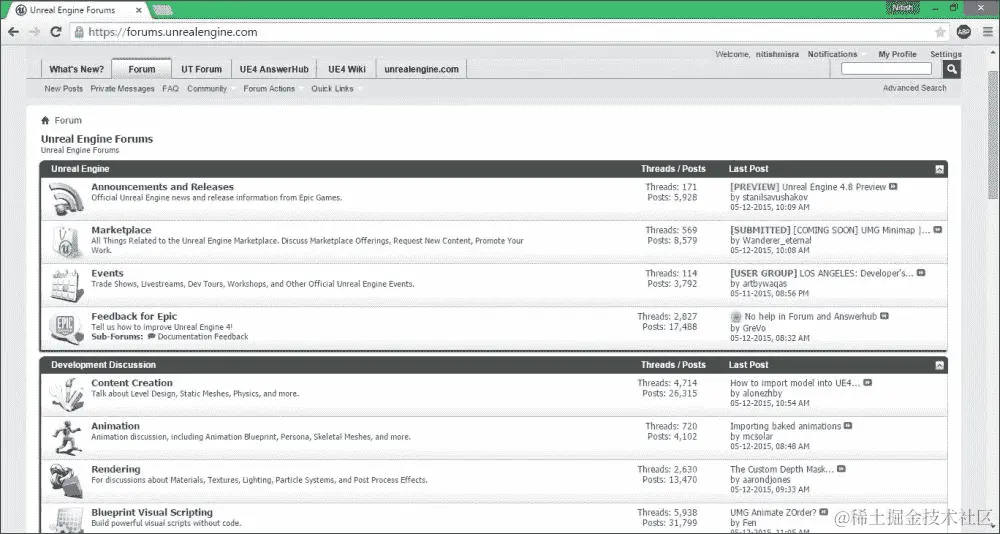Open the Settings link at top right
1000x534 pixels.
[946, 54]
